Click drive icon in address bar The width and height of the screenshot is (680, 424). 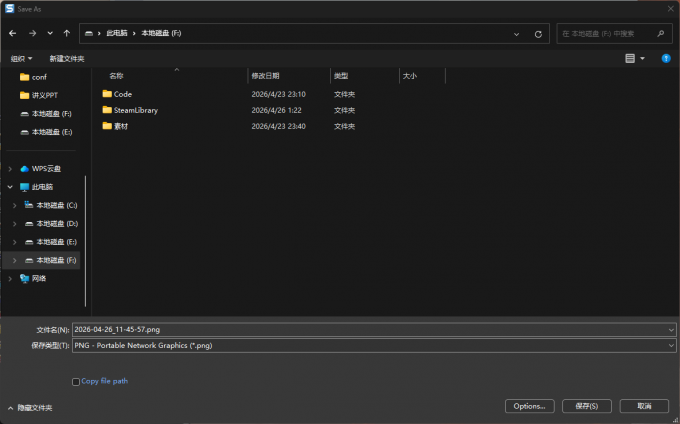click(88, 33)
